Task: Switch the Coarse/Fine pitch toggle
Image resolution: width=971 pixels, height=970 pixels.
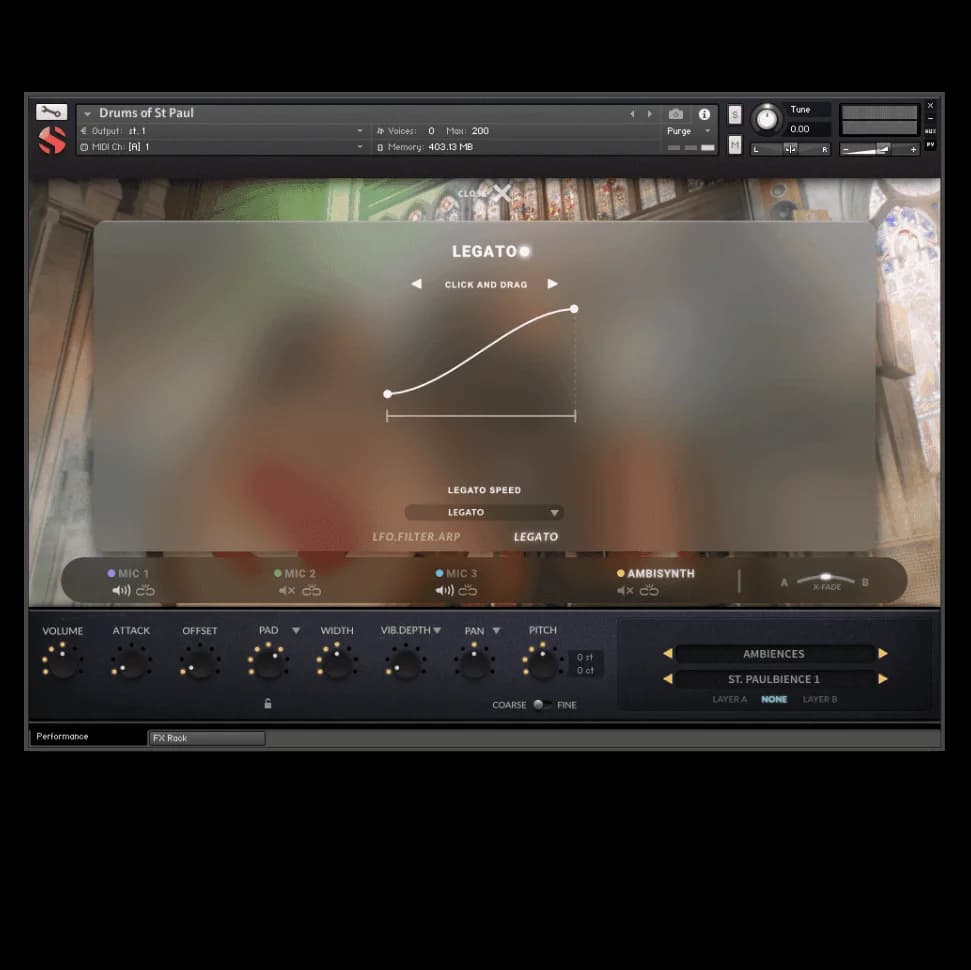Action: pyautogui.click(x=541, y=705)
